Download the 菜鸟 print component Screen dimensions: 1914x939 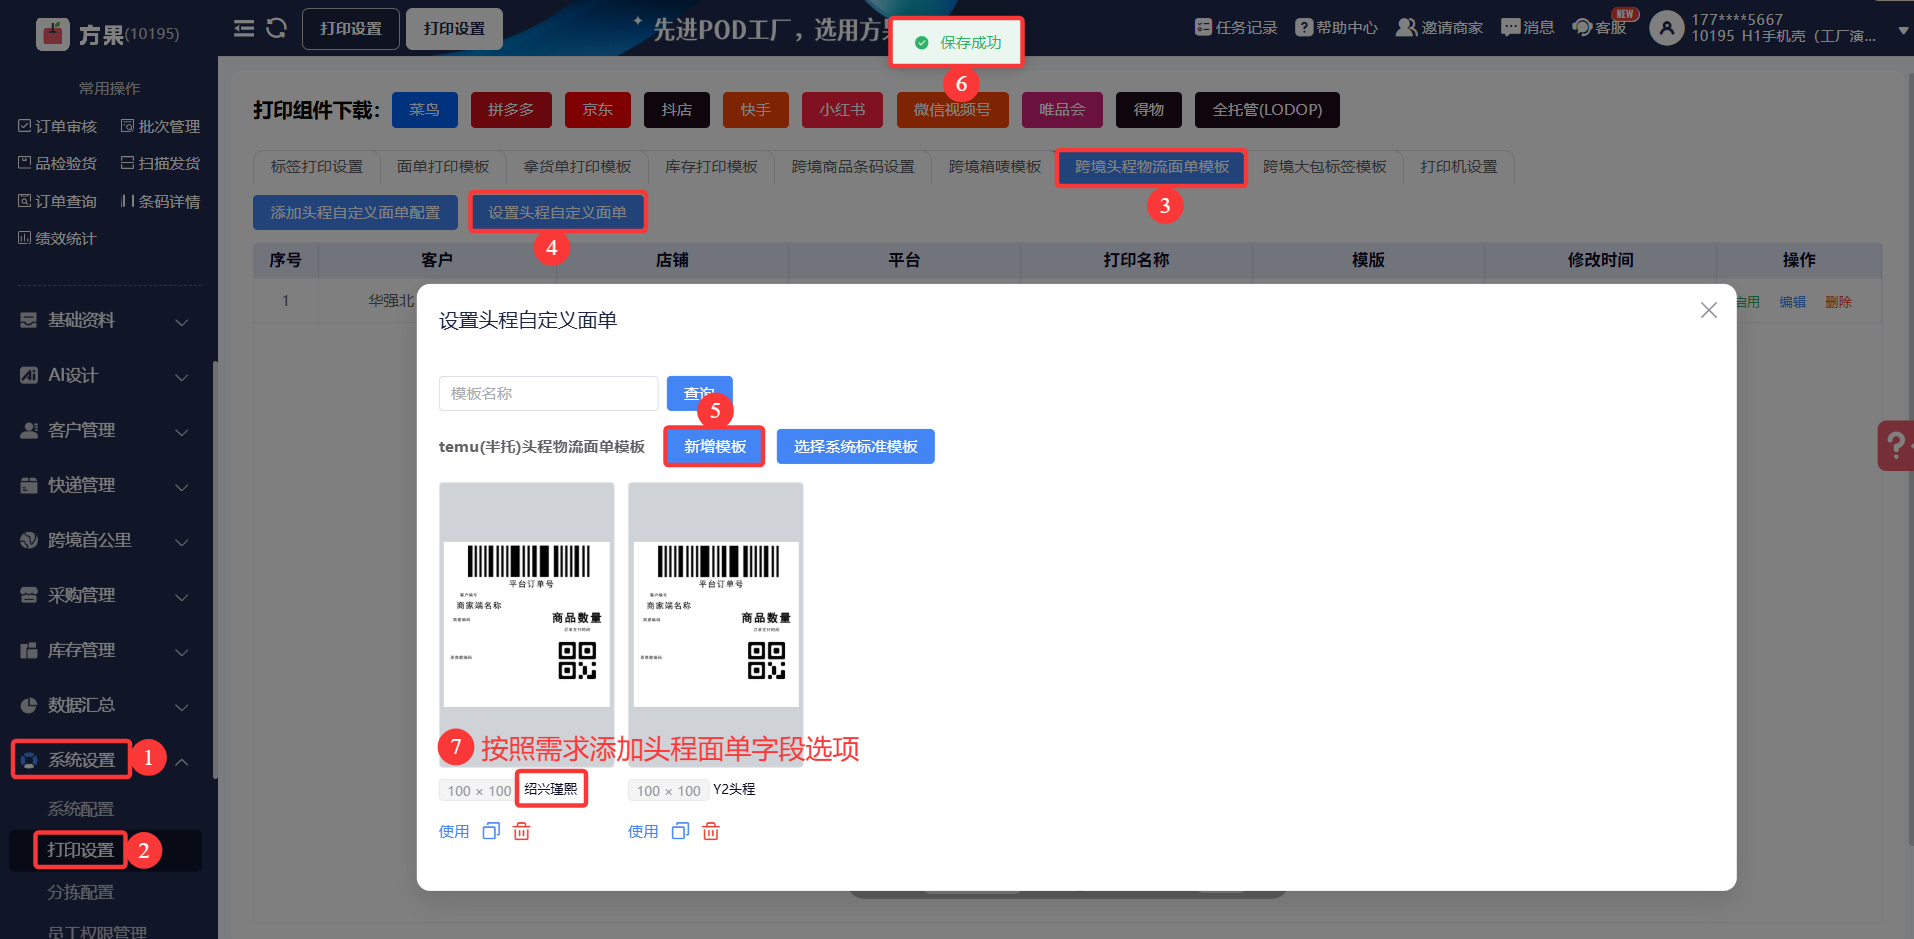pos(424,110)
